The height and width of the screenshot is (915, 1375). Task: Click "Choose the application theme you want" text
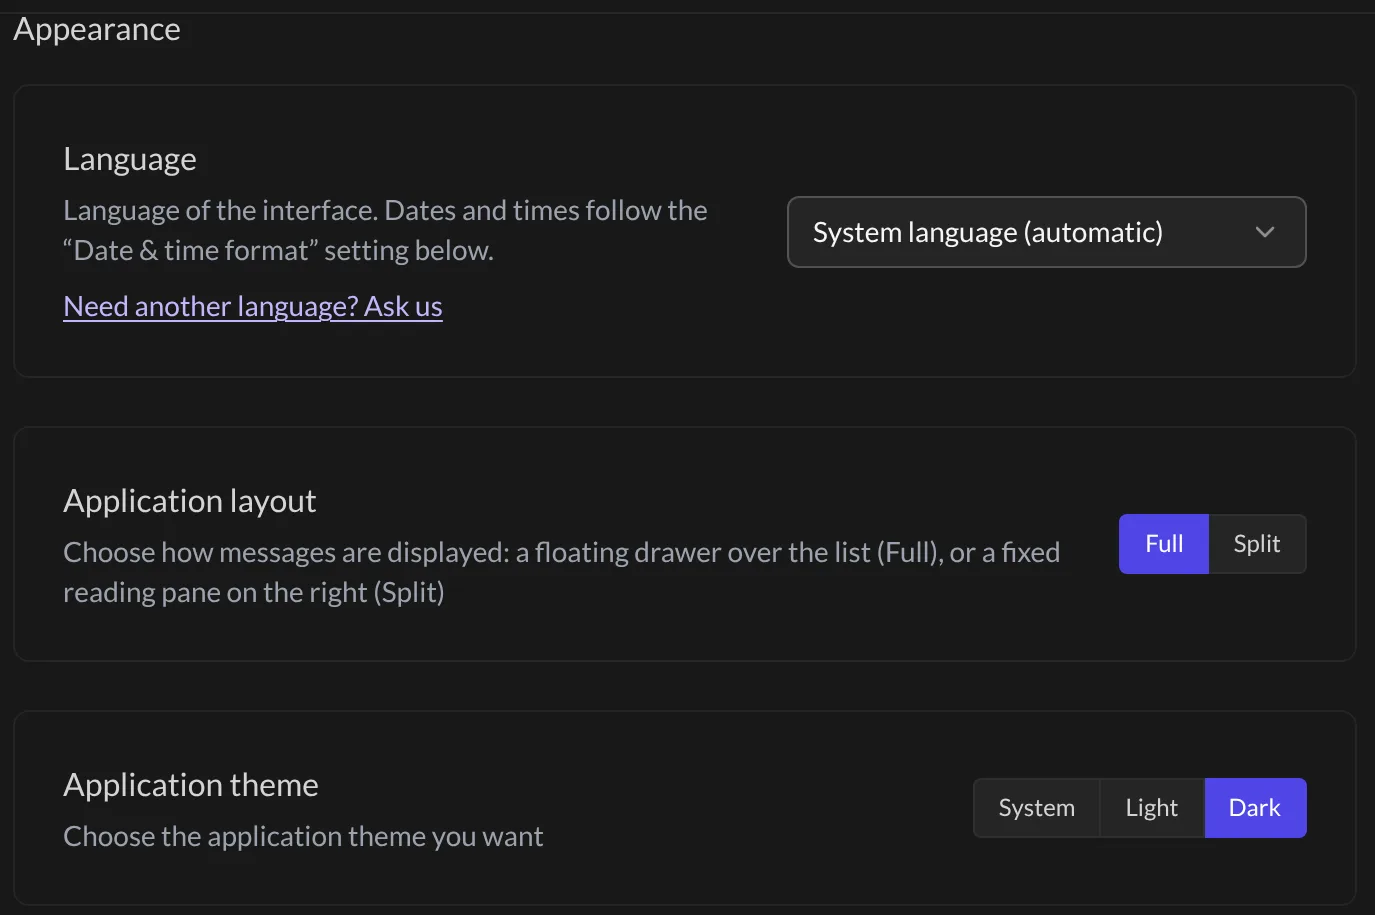[x=303, y=836]
